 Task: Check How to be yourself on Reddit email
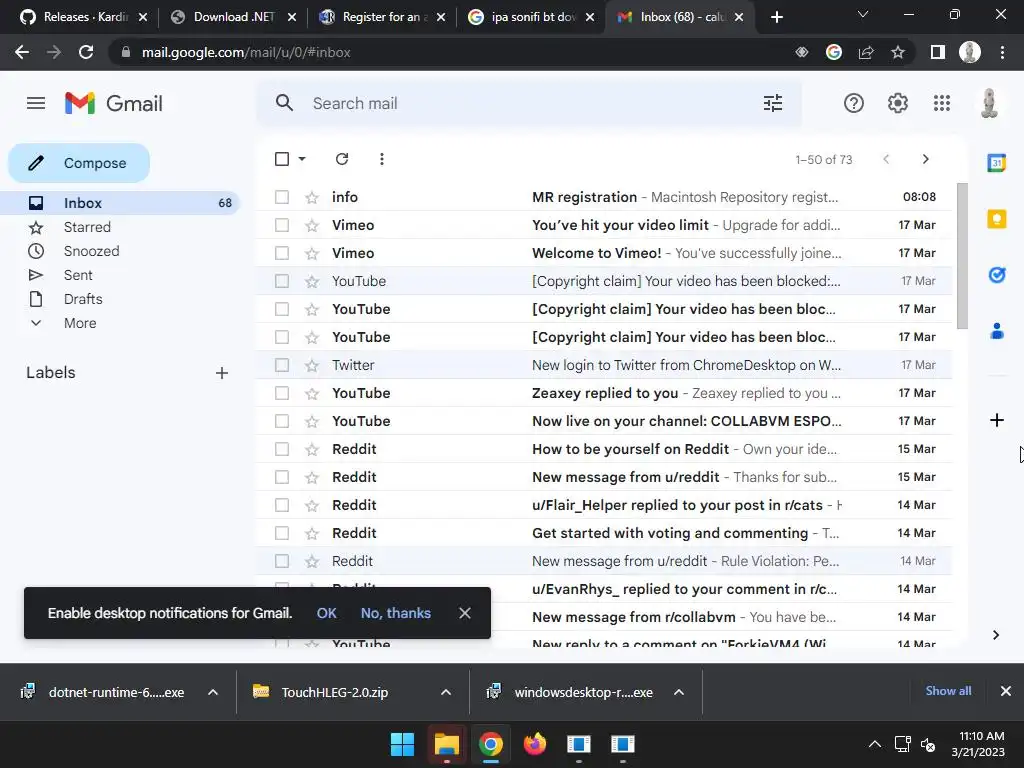[282, 449]
